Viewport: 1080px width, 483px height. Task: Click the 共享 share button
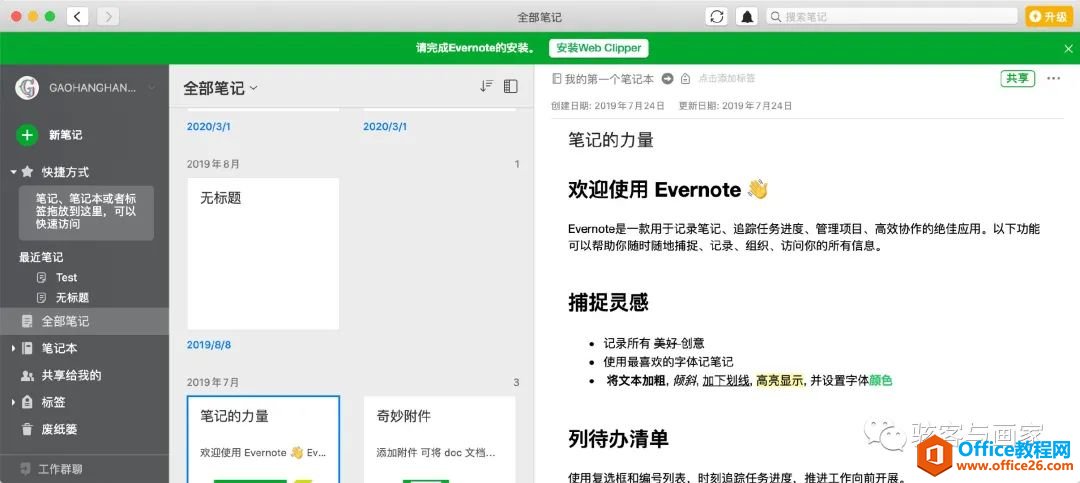(x=1017, y=78)
